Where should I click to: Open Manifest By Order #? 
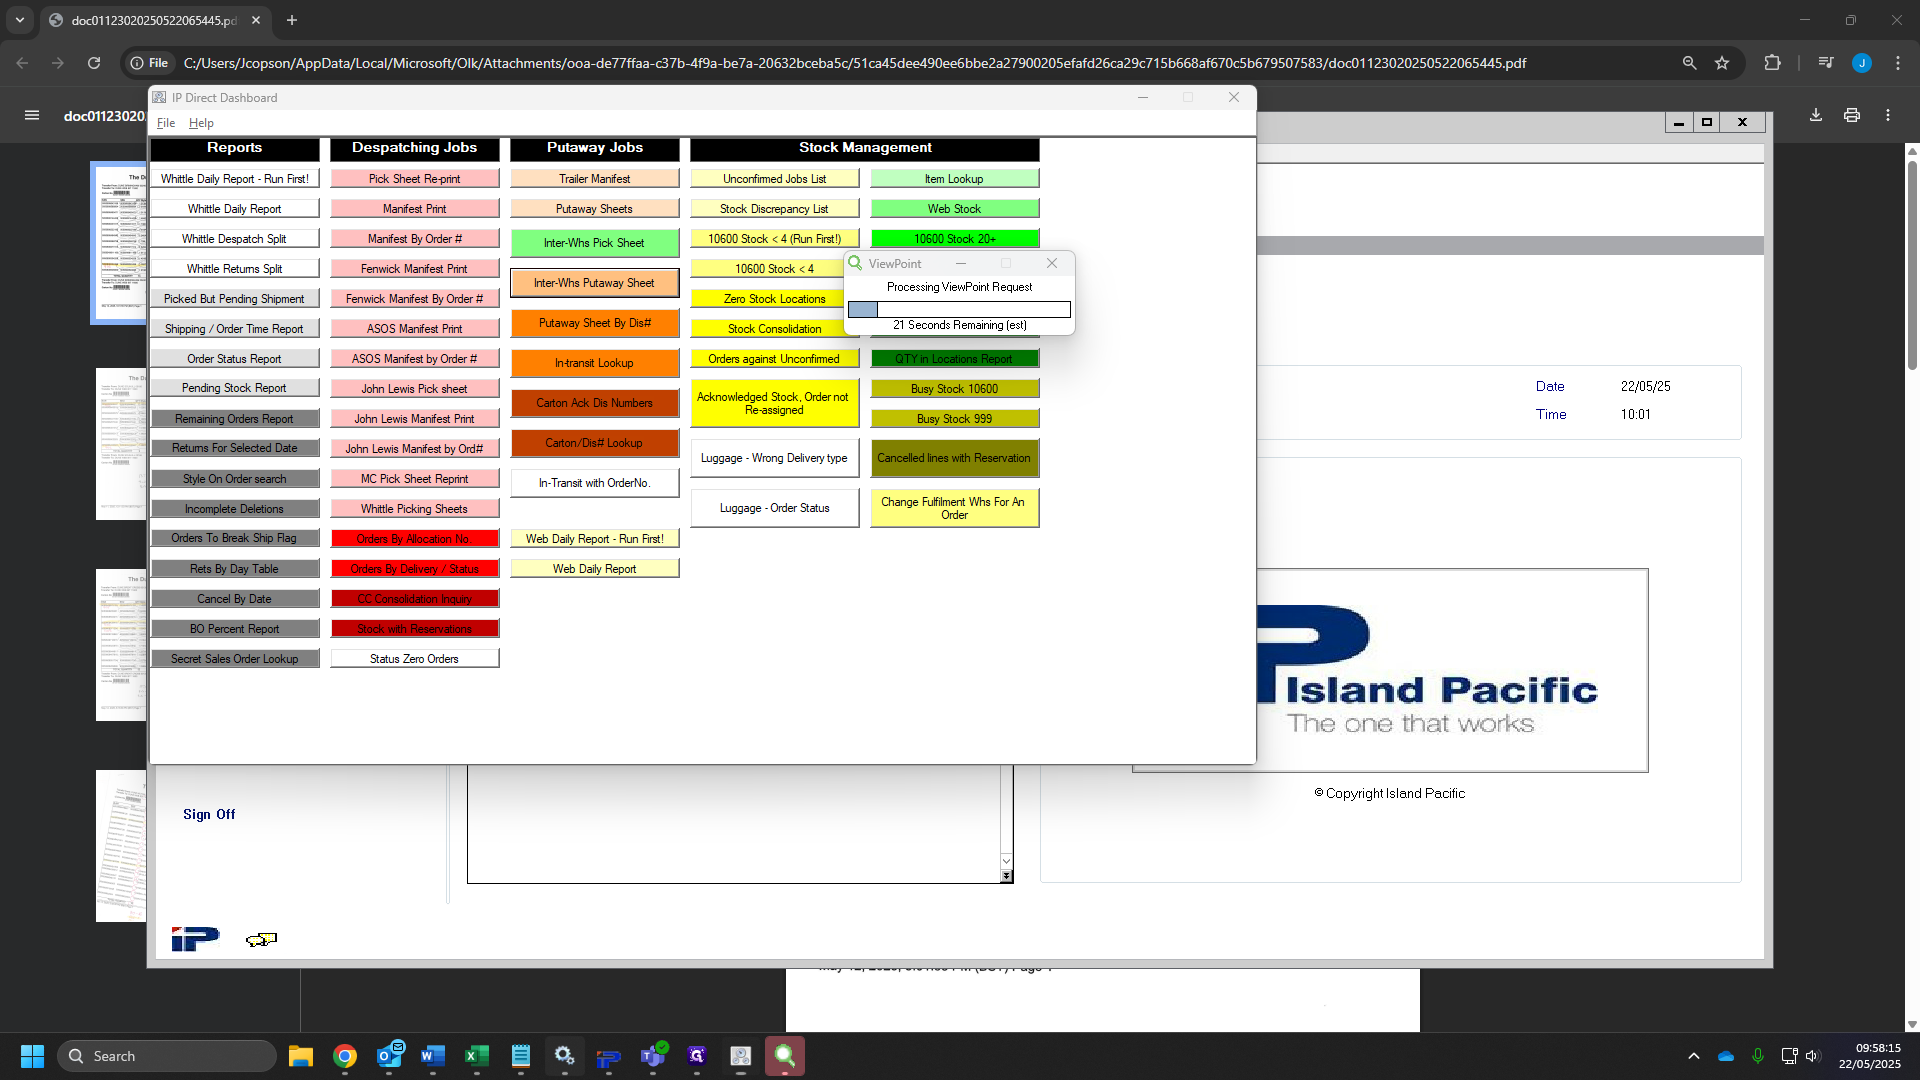pyautogui.click(x=415, y=239)
